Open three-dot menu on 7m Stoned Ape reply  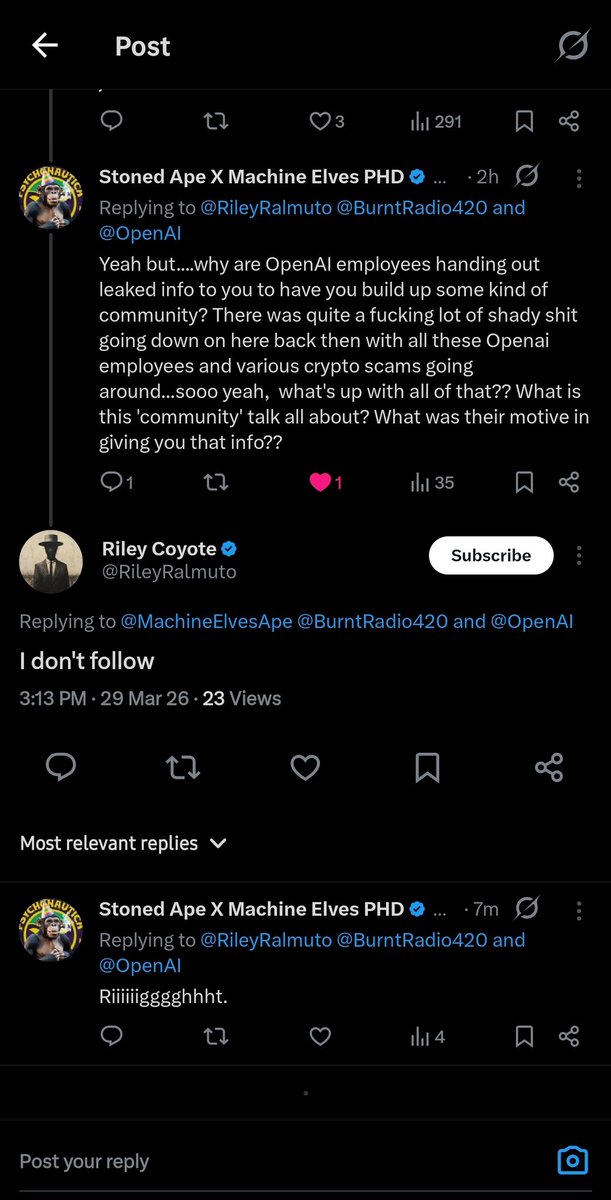[x=578, y=910]
